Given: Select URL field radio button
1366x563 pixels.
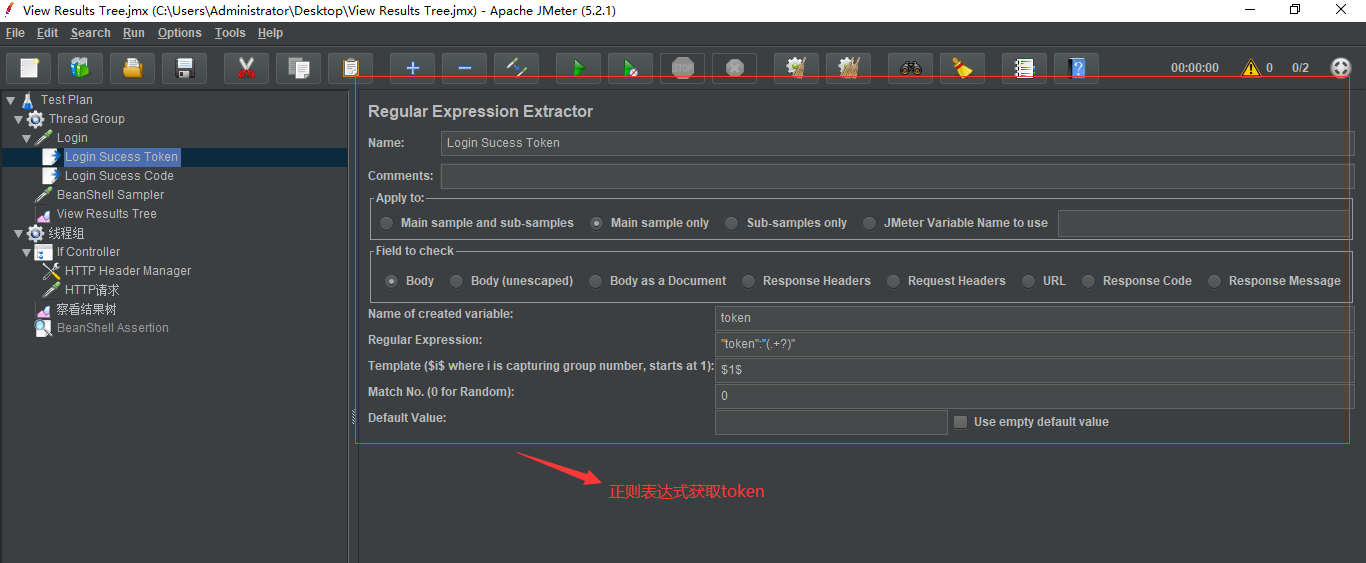Looking at the screenshot, I should 1029,281.
